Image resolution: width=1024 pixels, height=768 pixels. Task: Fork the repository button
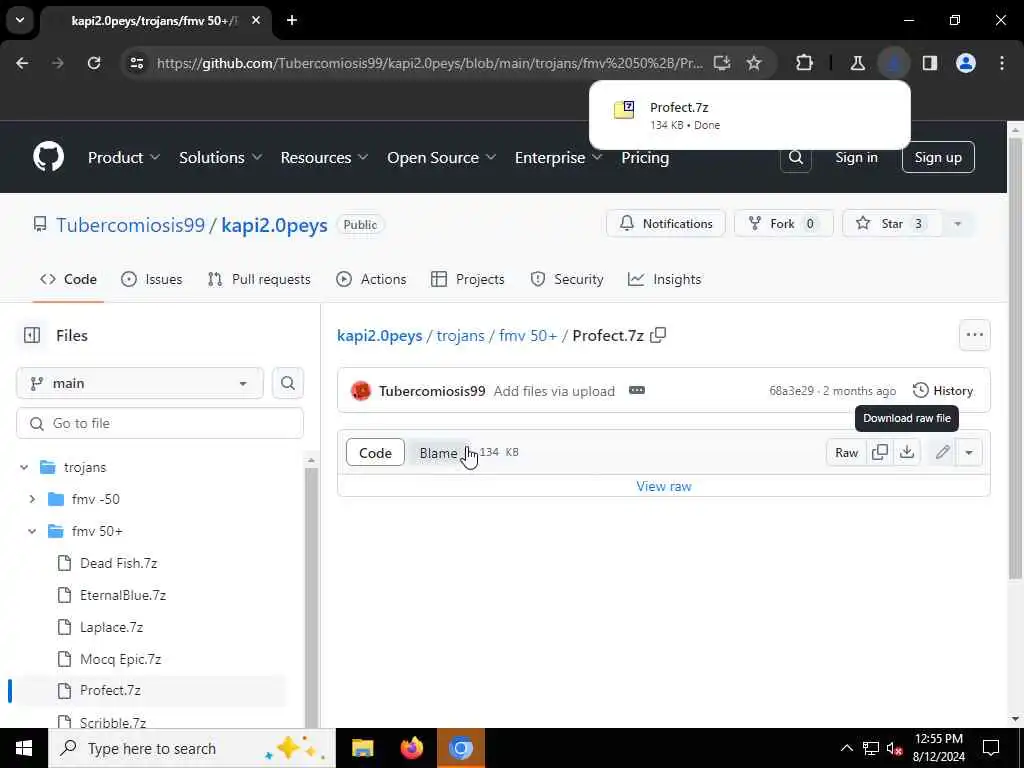pos(784,224)
